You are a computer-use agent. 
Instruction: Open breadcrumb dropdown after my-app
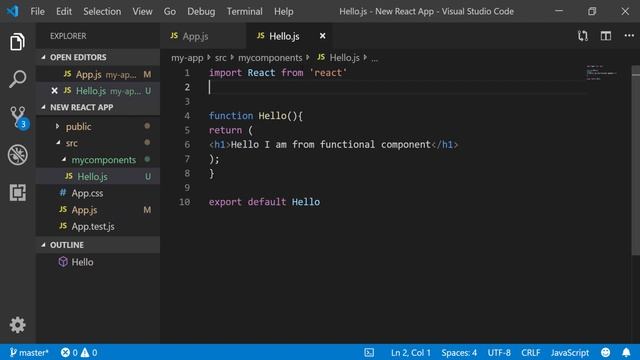click(x=209, y=58)
